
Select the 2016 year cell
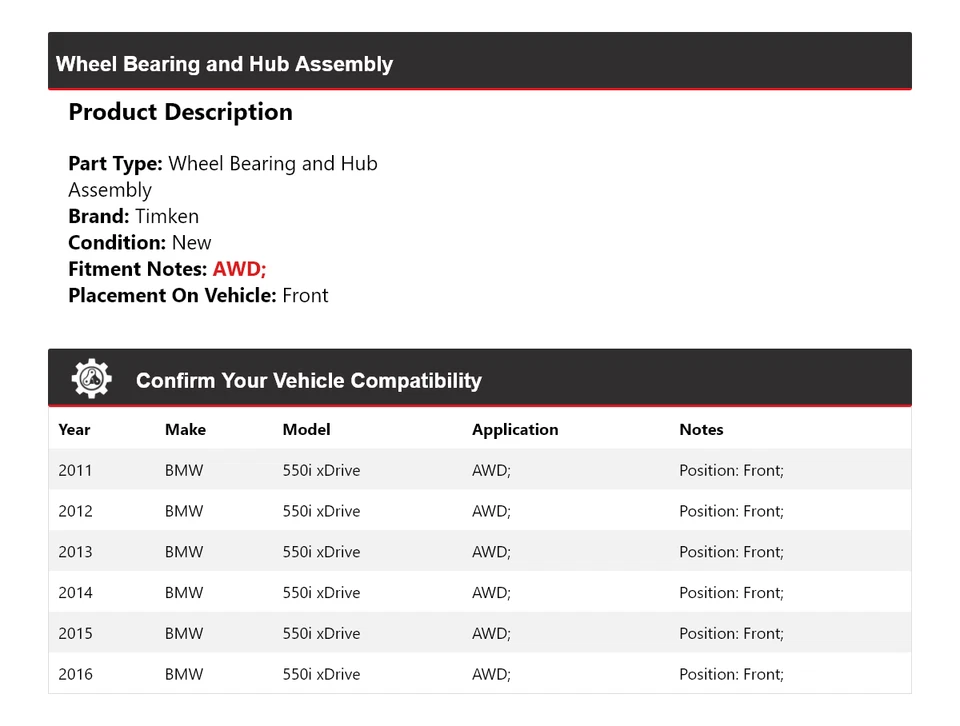click(x=75, y=674)
